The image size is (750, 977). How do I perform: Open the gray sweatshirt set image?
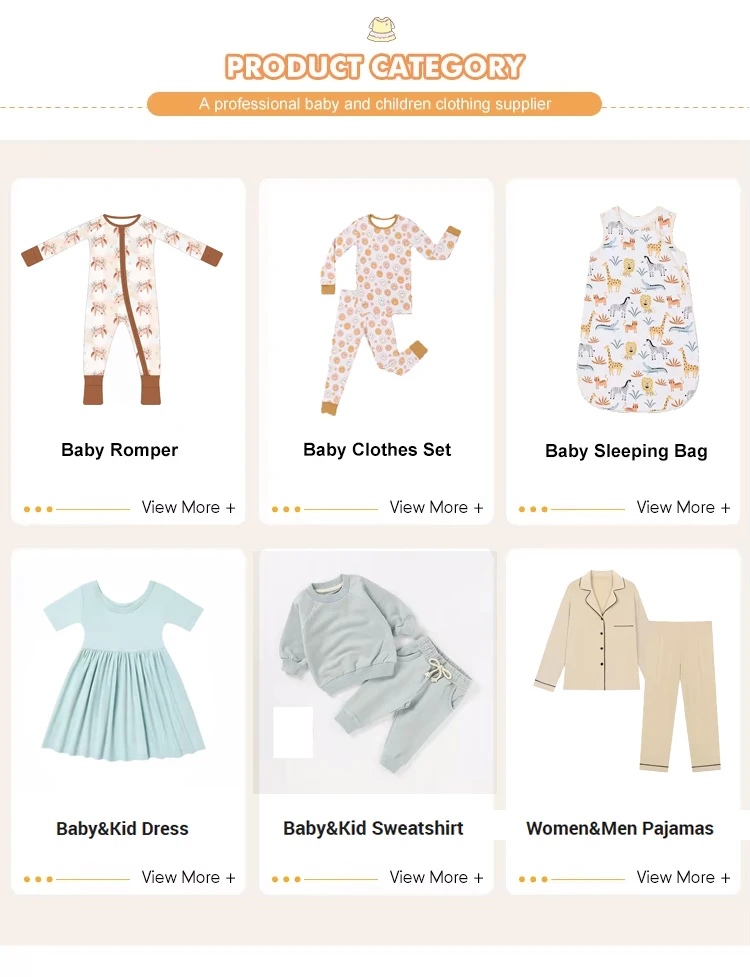click(374, 673)
